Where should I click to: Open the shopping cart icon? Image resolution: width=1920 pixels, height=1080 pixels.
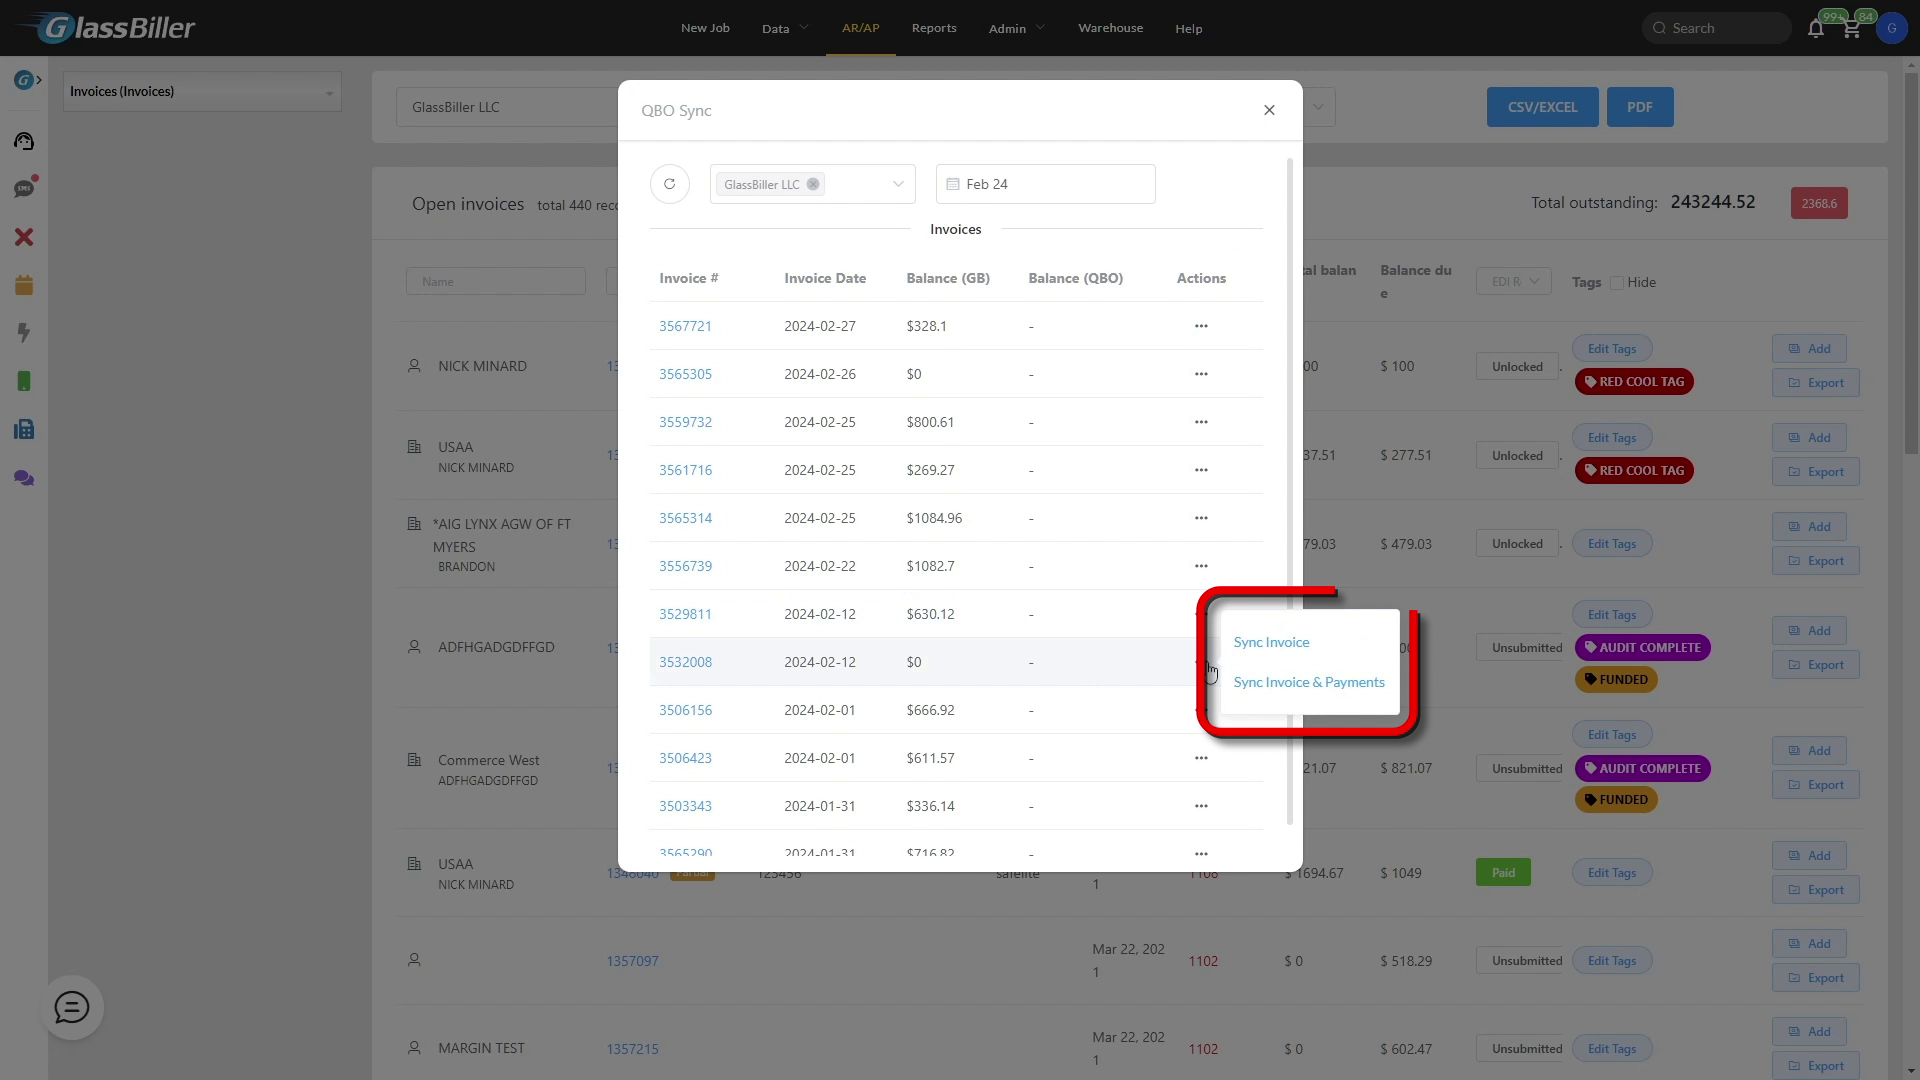(x=1851, y=28)
